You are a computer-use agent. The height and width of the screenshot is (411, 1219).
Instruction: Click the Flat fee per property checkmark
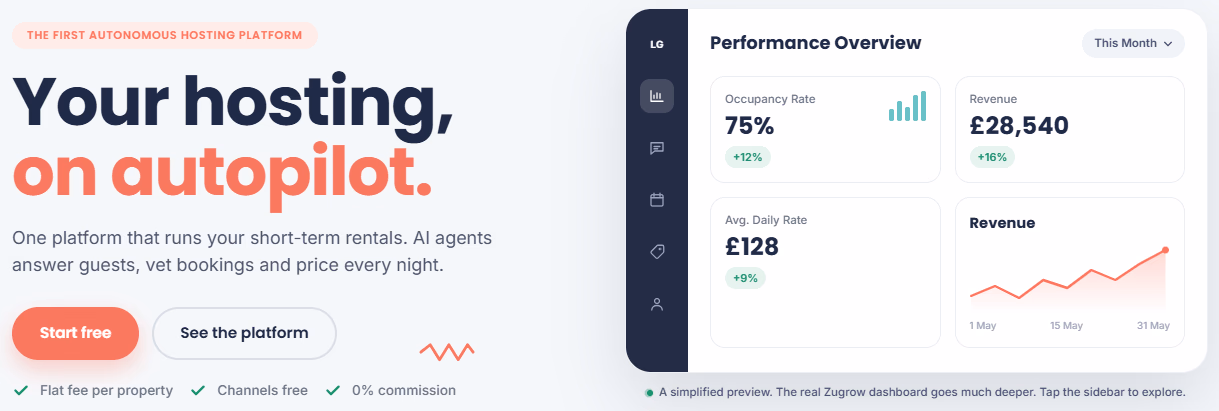(21, 390)
